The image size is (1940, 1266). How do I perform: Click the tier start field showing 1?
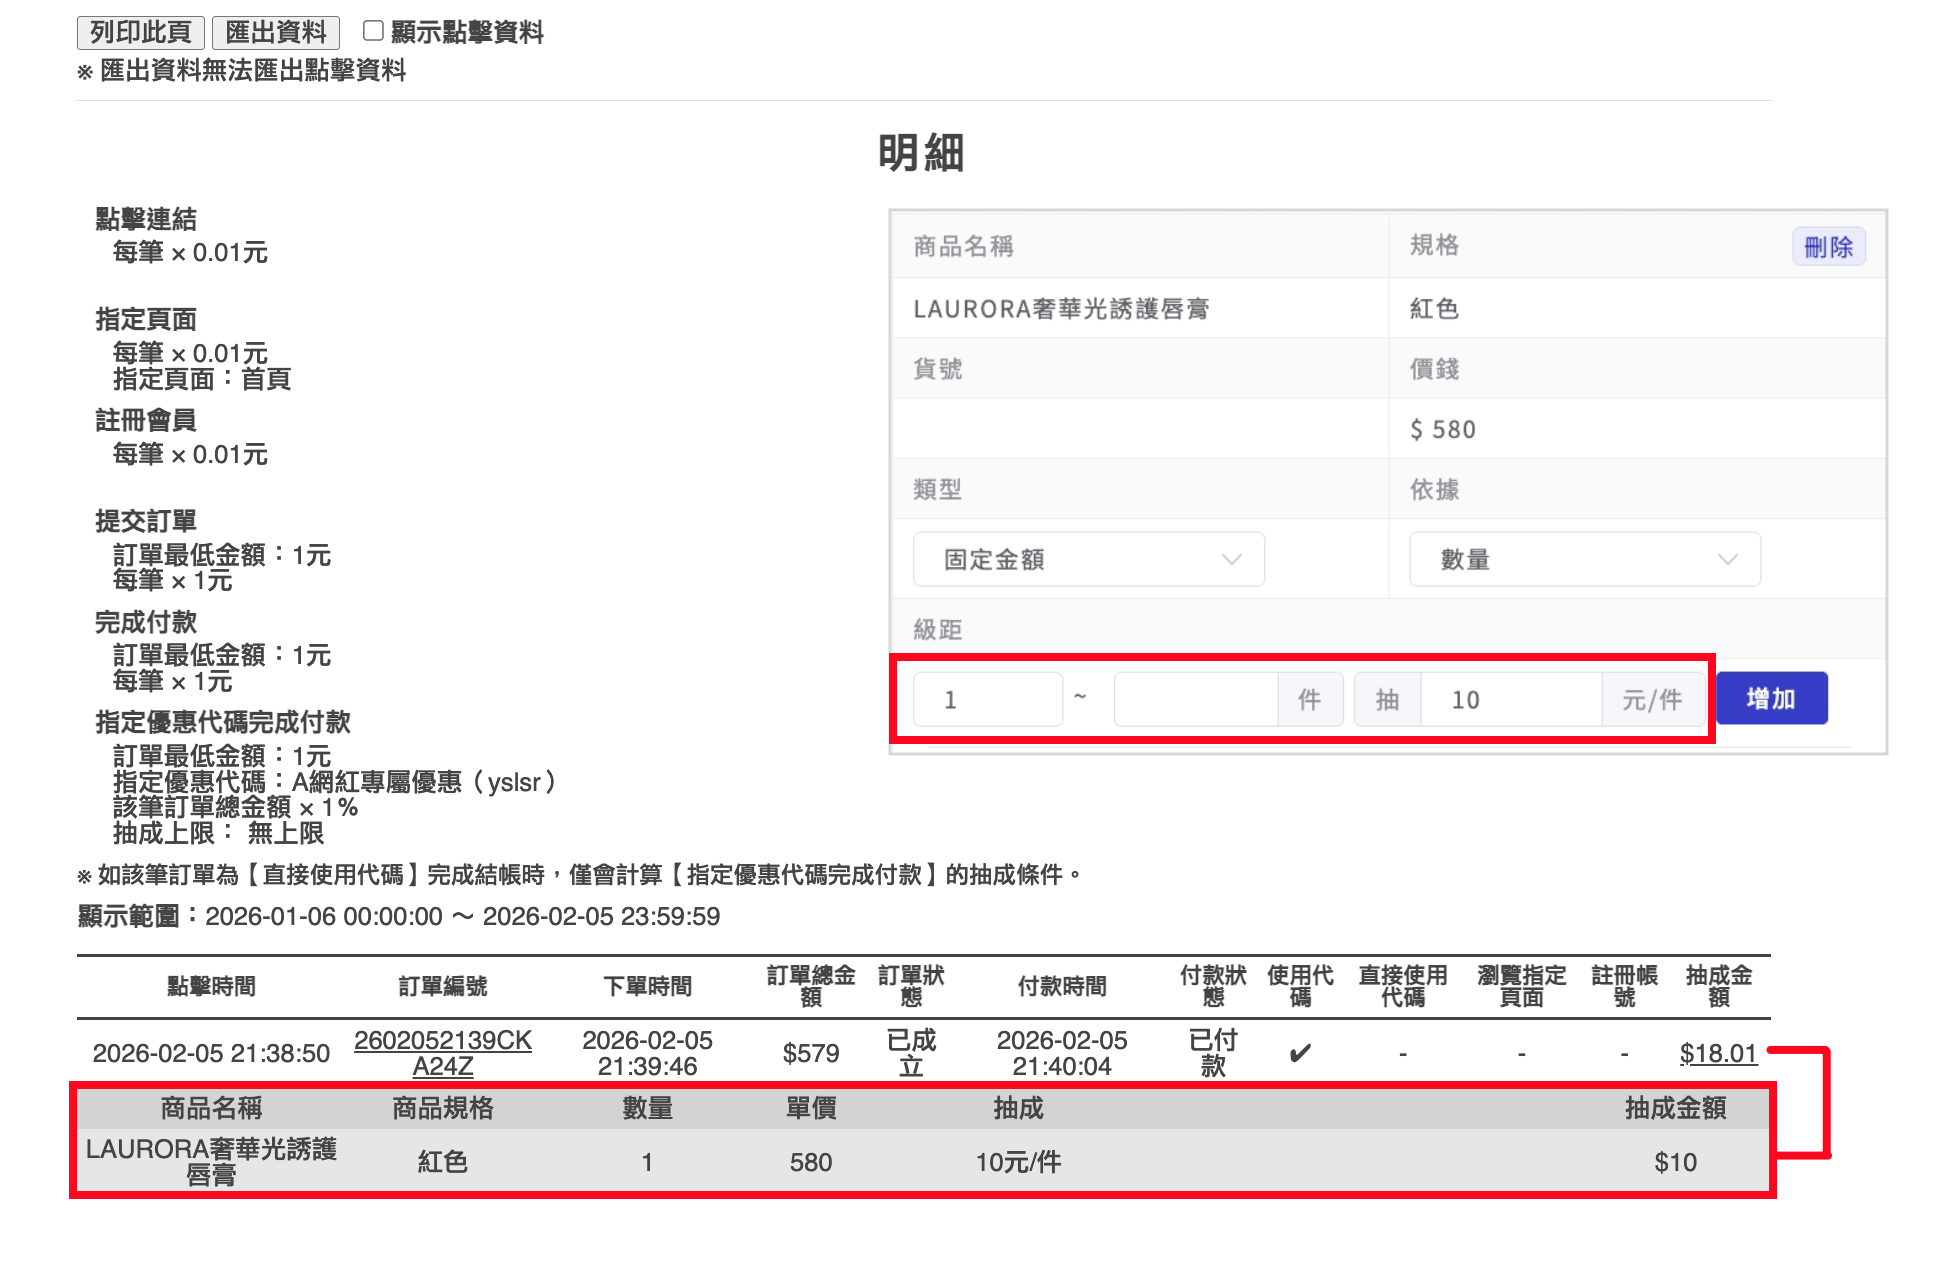tap(987, 699)
